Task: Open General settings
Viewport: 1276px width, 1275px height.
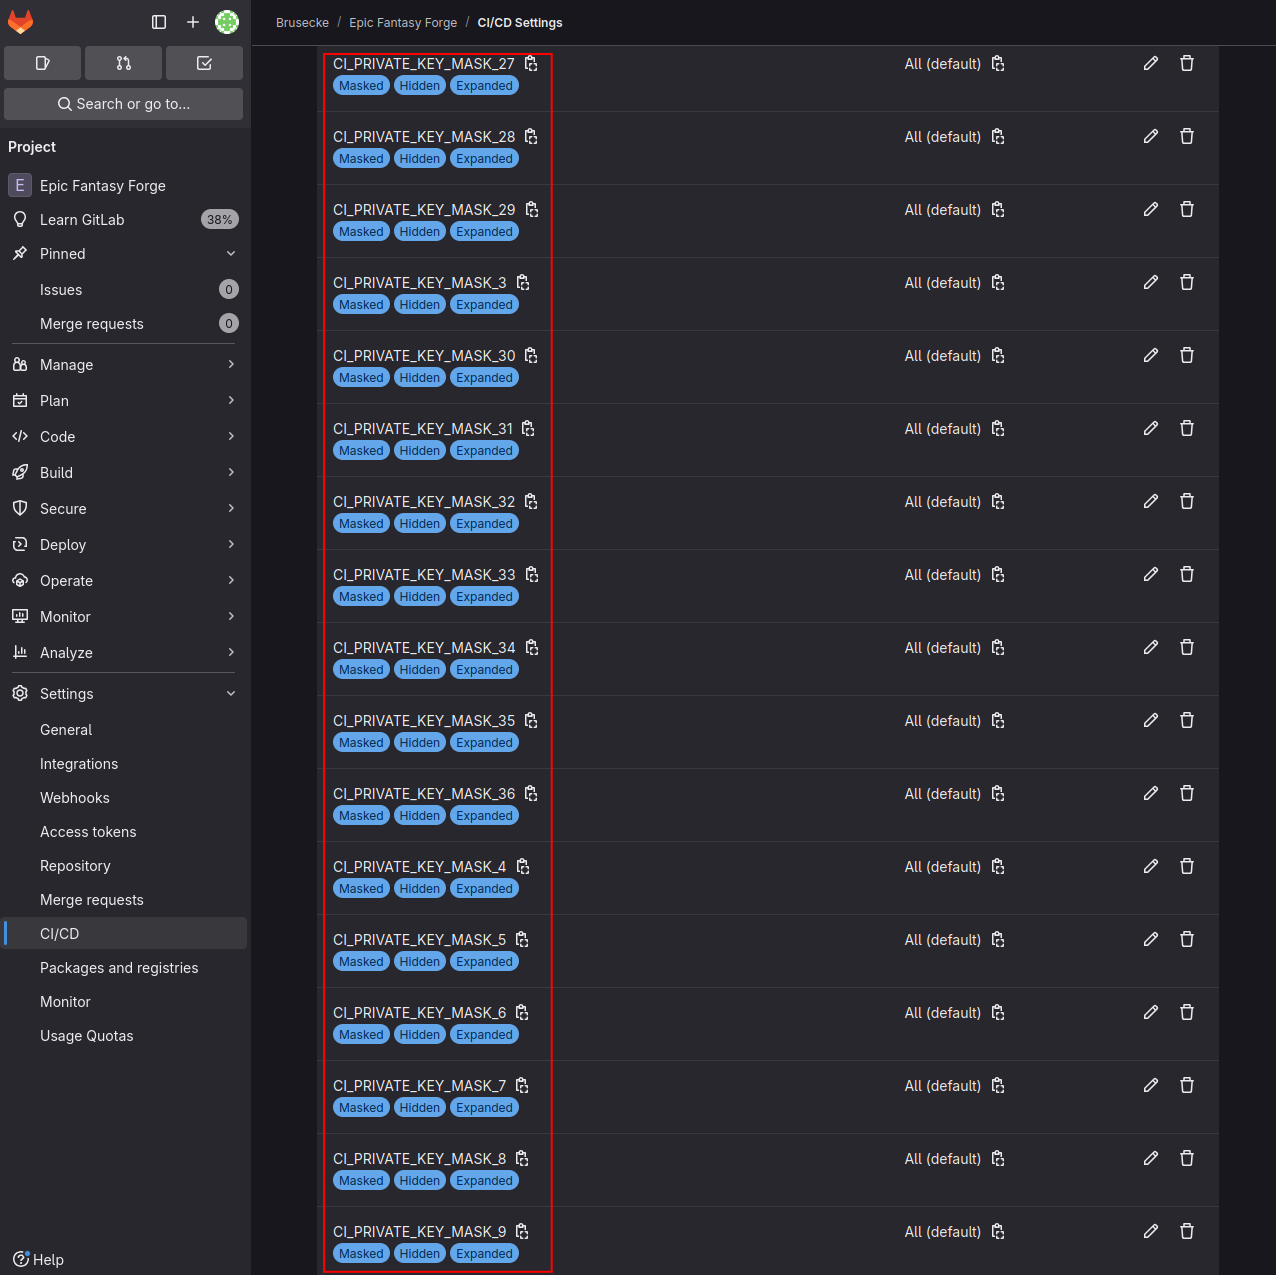Action: click(x=125, y=730)
